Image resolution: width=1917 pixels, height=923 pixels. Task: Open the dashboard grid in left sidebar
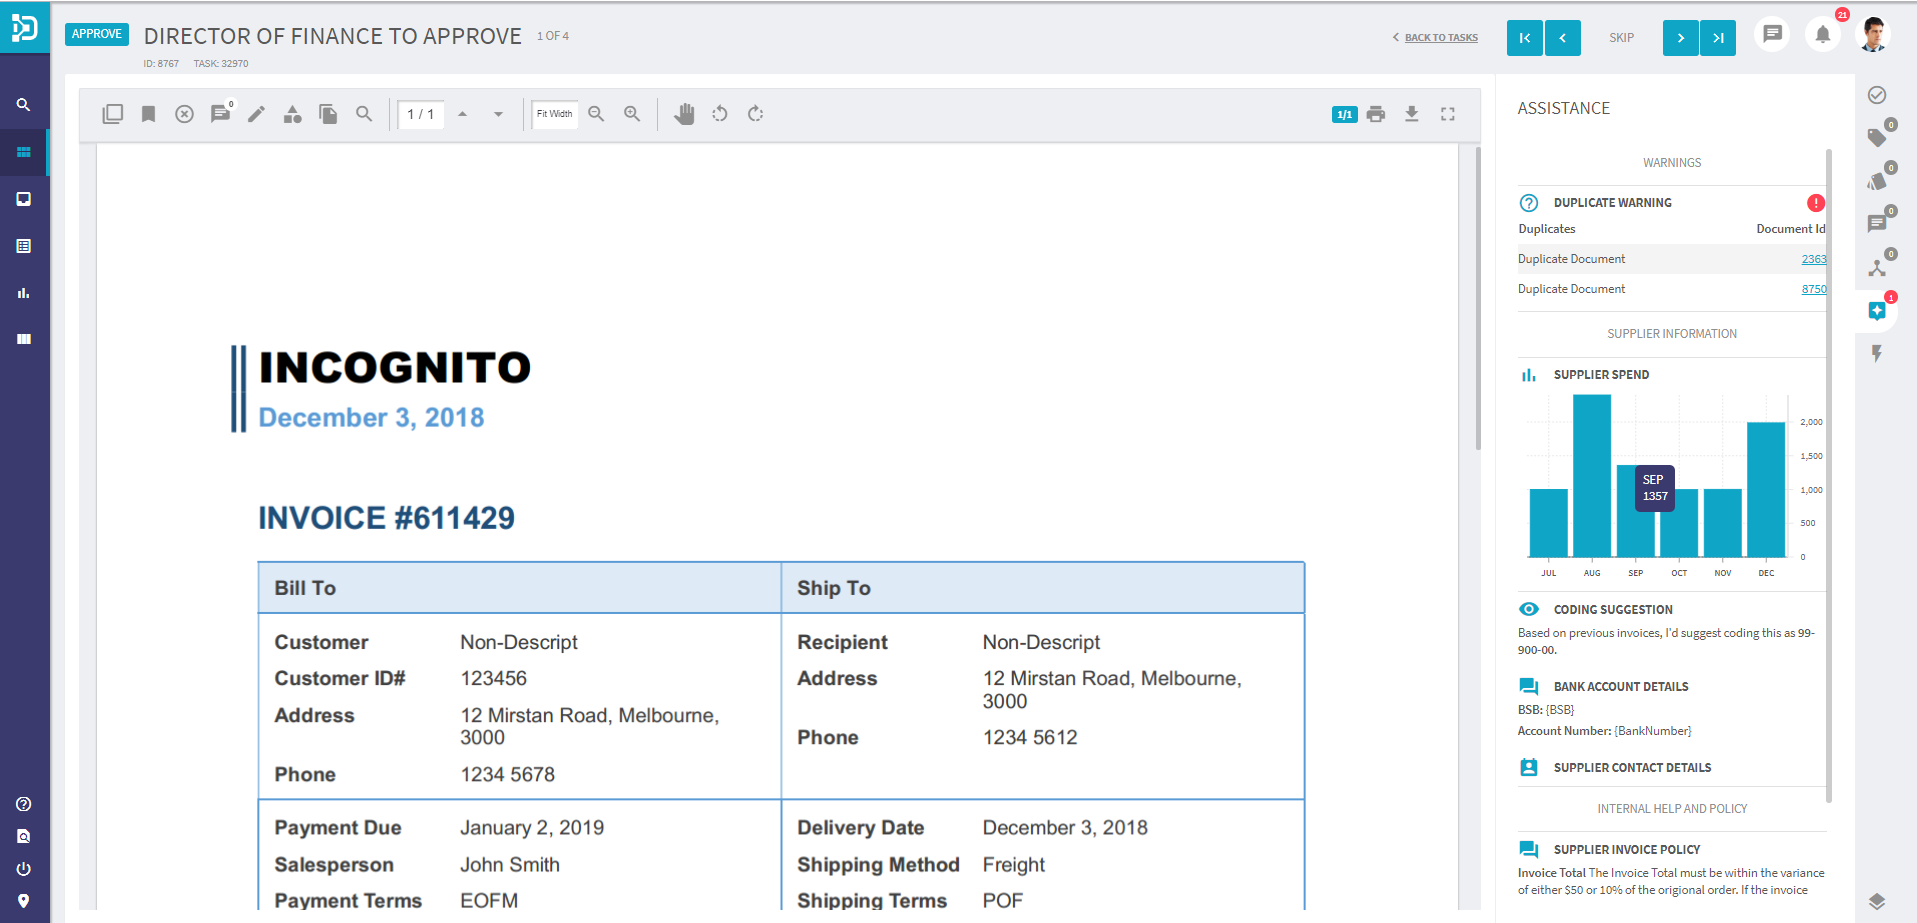point(24,153)
